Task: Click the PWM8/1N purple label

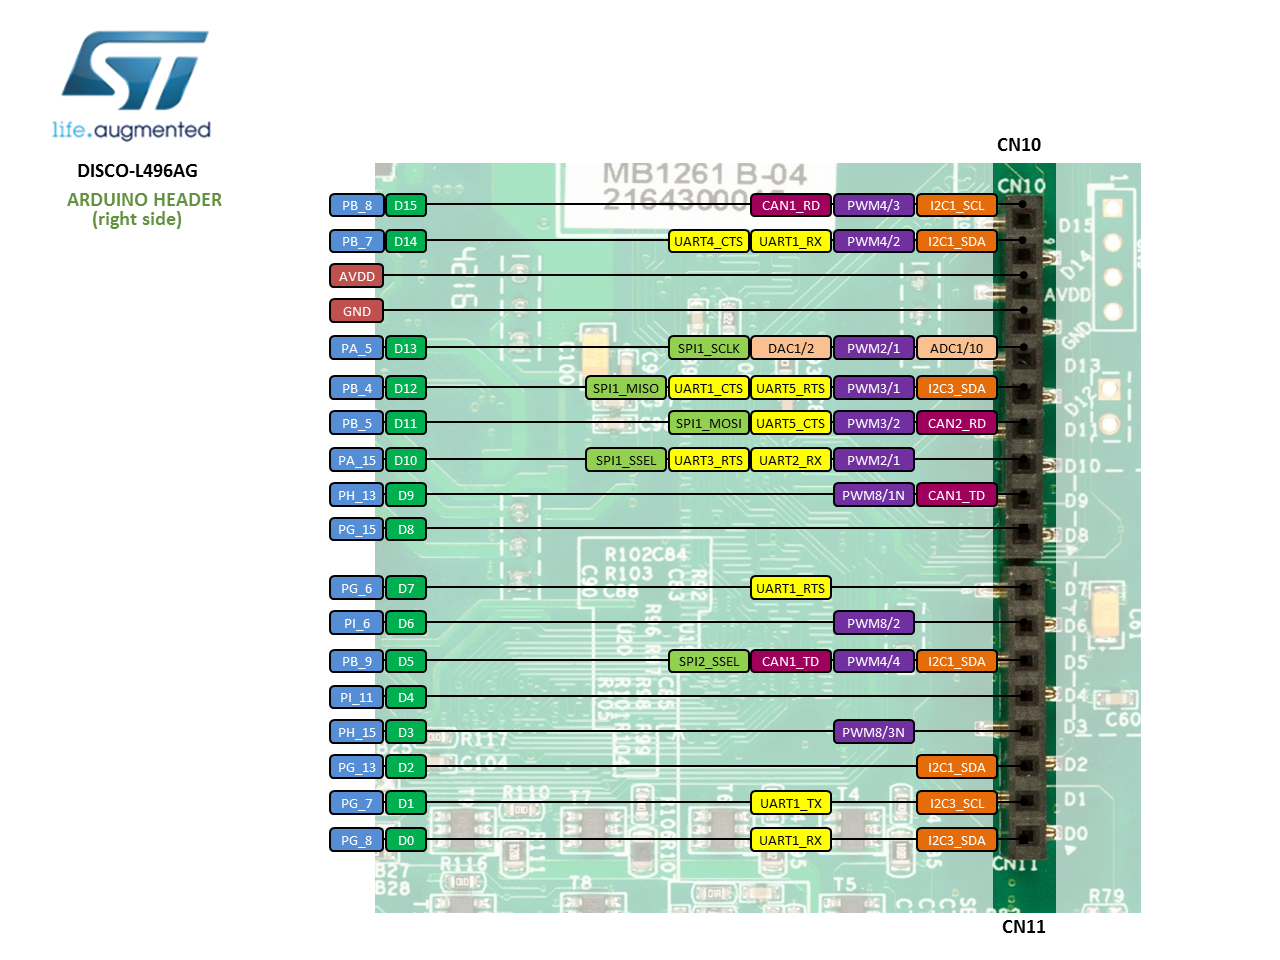Action: pyautogui.click(x=873, y=496)
